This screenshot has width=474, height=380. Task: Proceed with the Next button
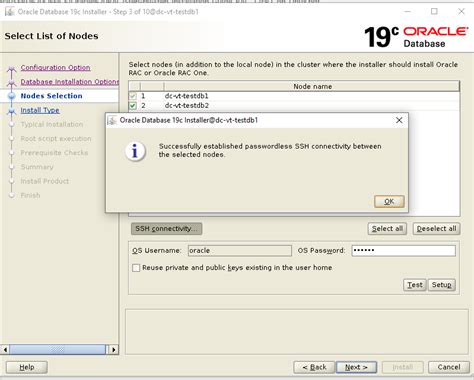coord(356,367)
